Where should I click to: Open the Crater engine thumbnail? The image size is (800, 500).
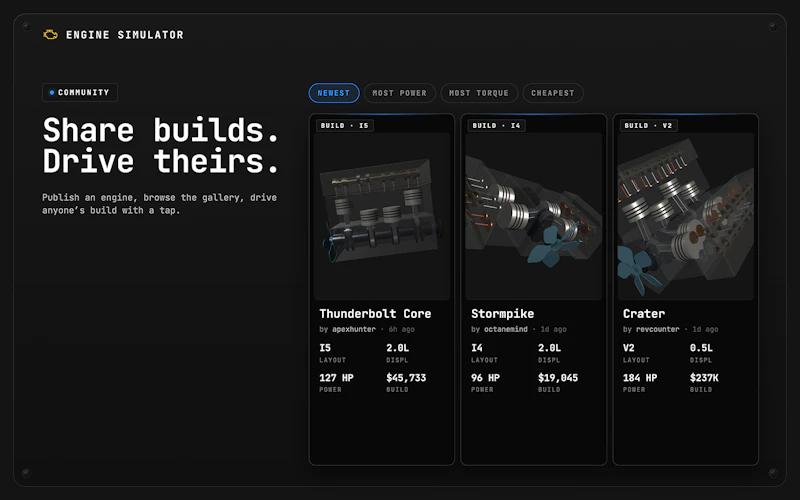[x=685, y=216]
